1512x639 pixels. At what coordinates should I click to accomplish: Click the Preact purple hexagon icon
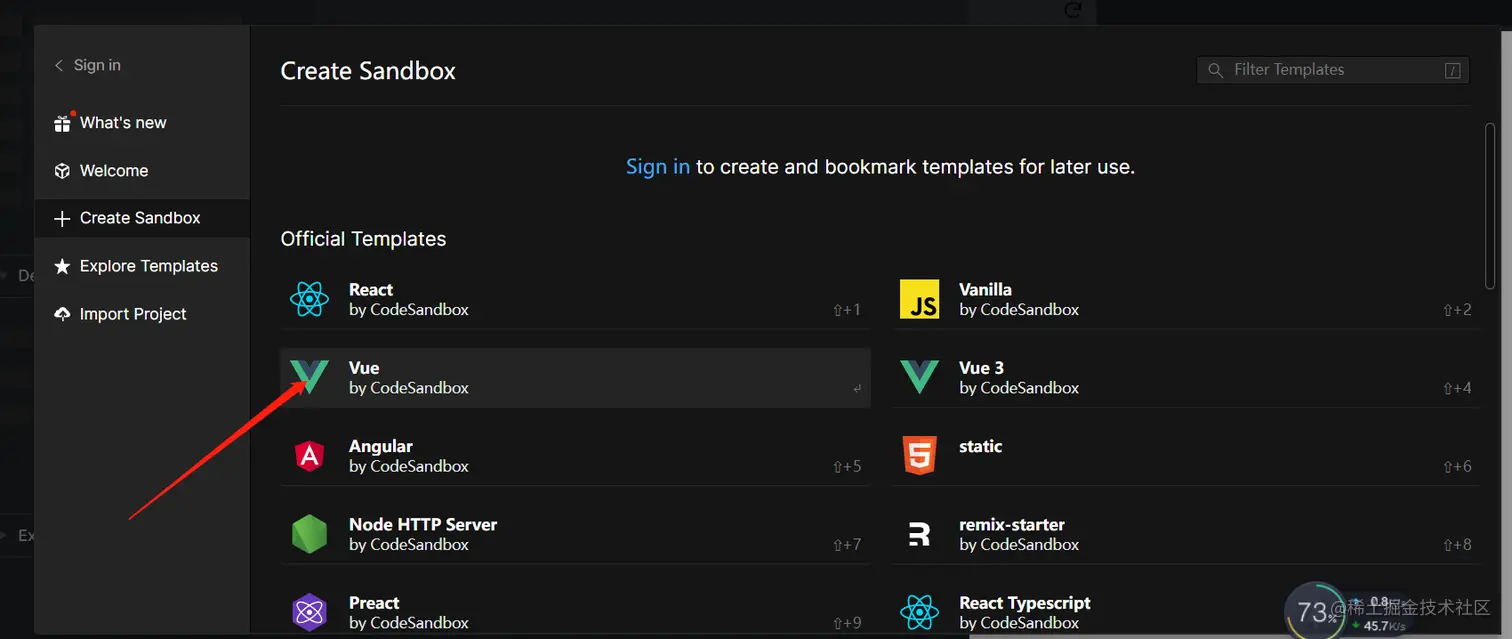(309, 612)
